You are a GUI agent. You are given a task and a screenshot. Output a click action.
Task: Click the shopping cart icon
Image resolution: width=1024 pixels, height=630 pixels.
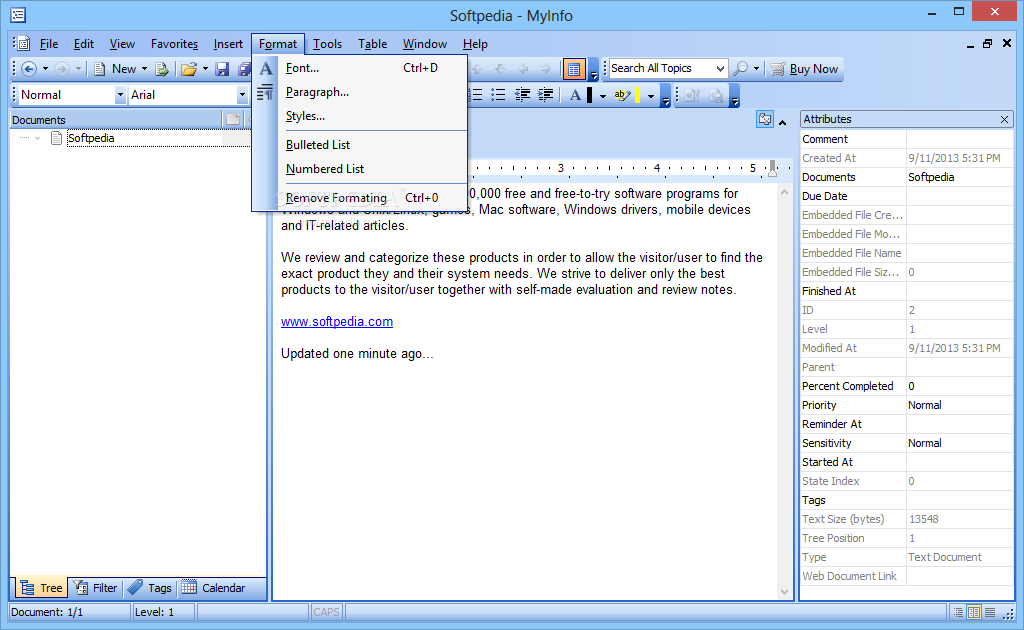click(x=777, y=69)
